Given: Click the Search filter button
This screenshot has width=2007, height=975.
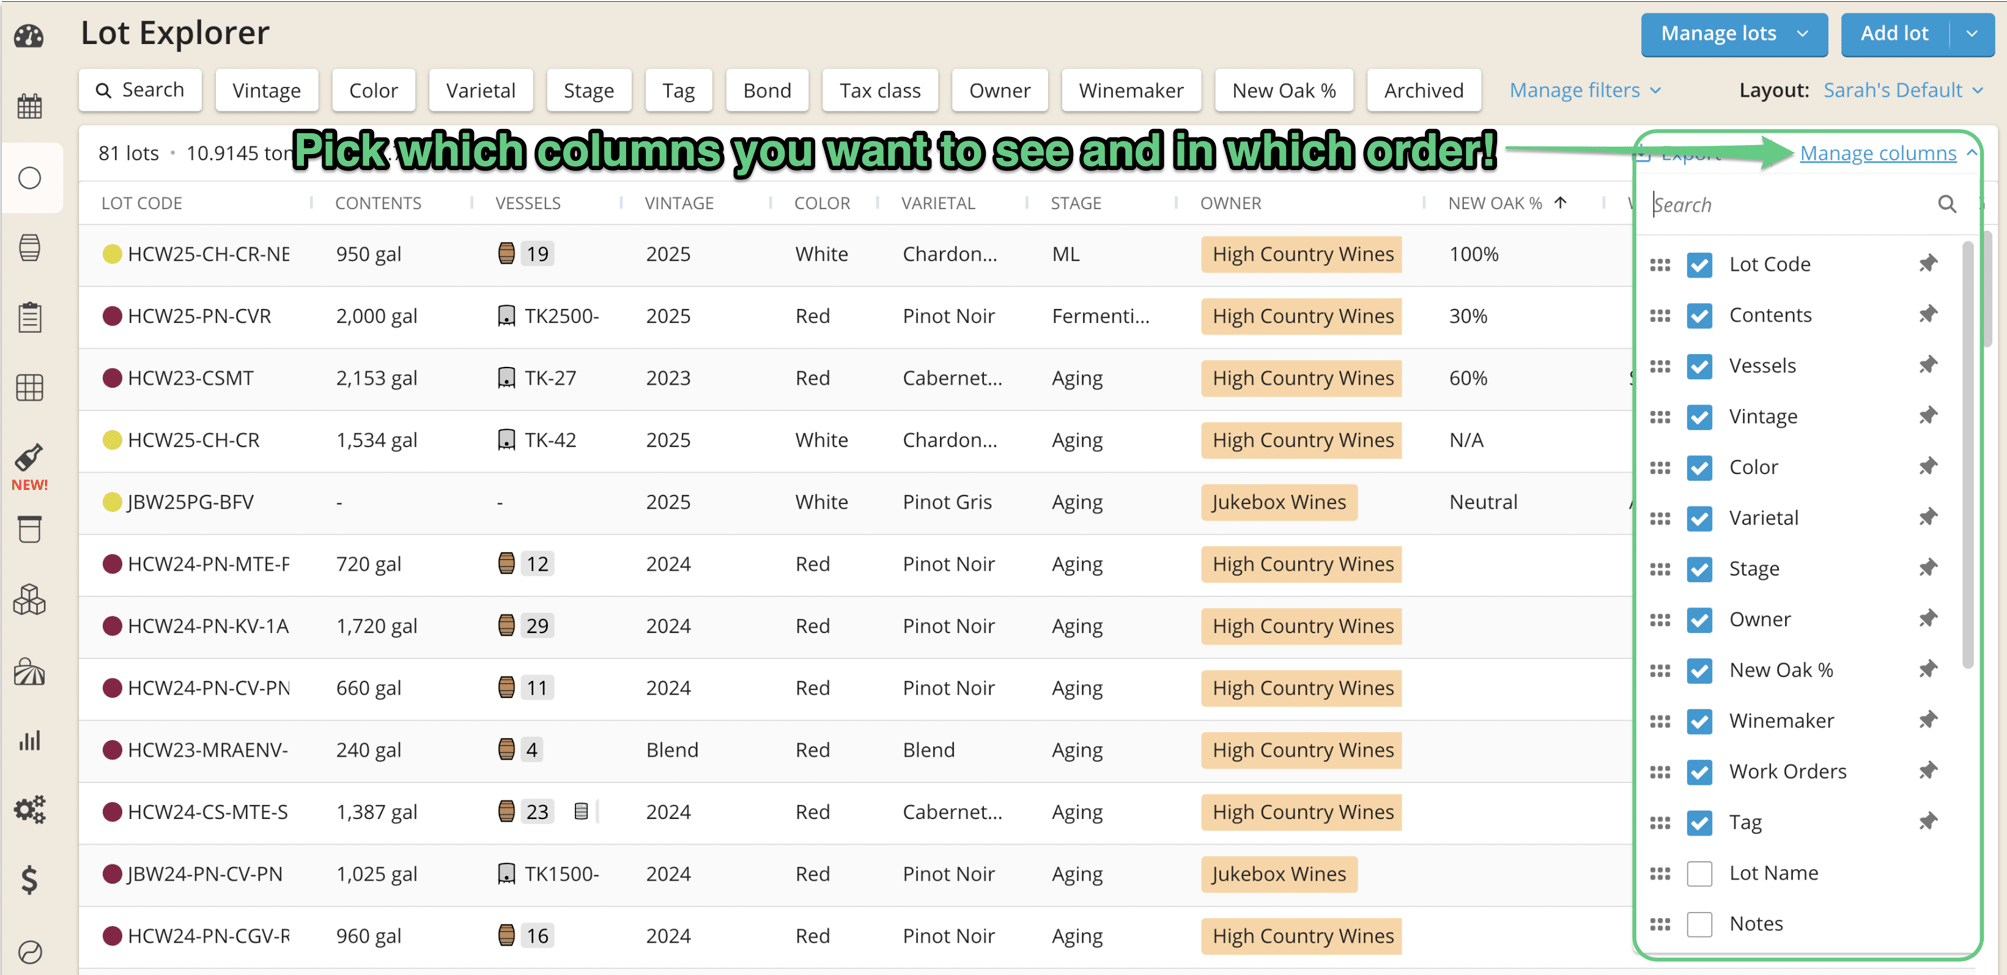Looking at the screenshot, I should pos(140,90).
